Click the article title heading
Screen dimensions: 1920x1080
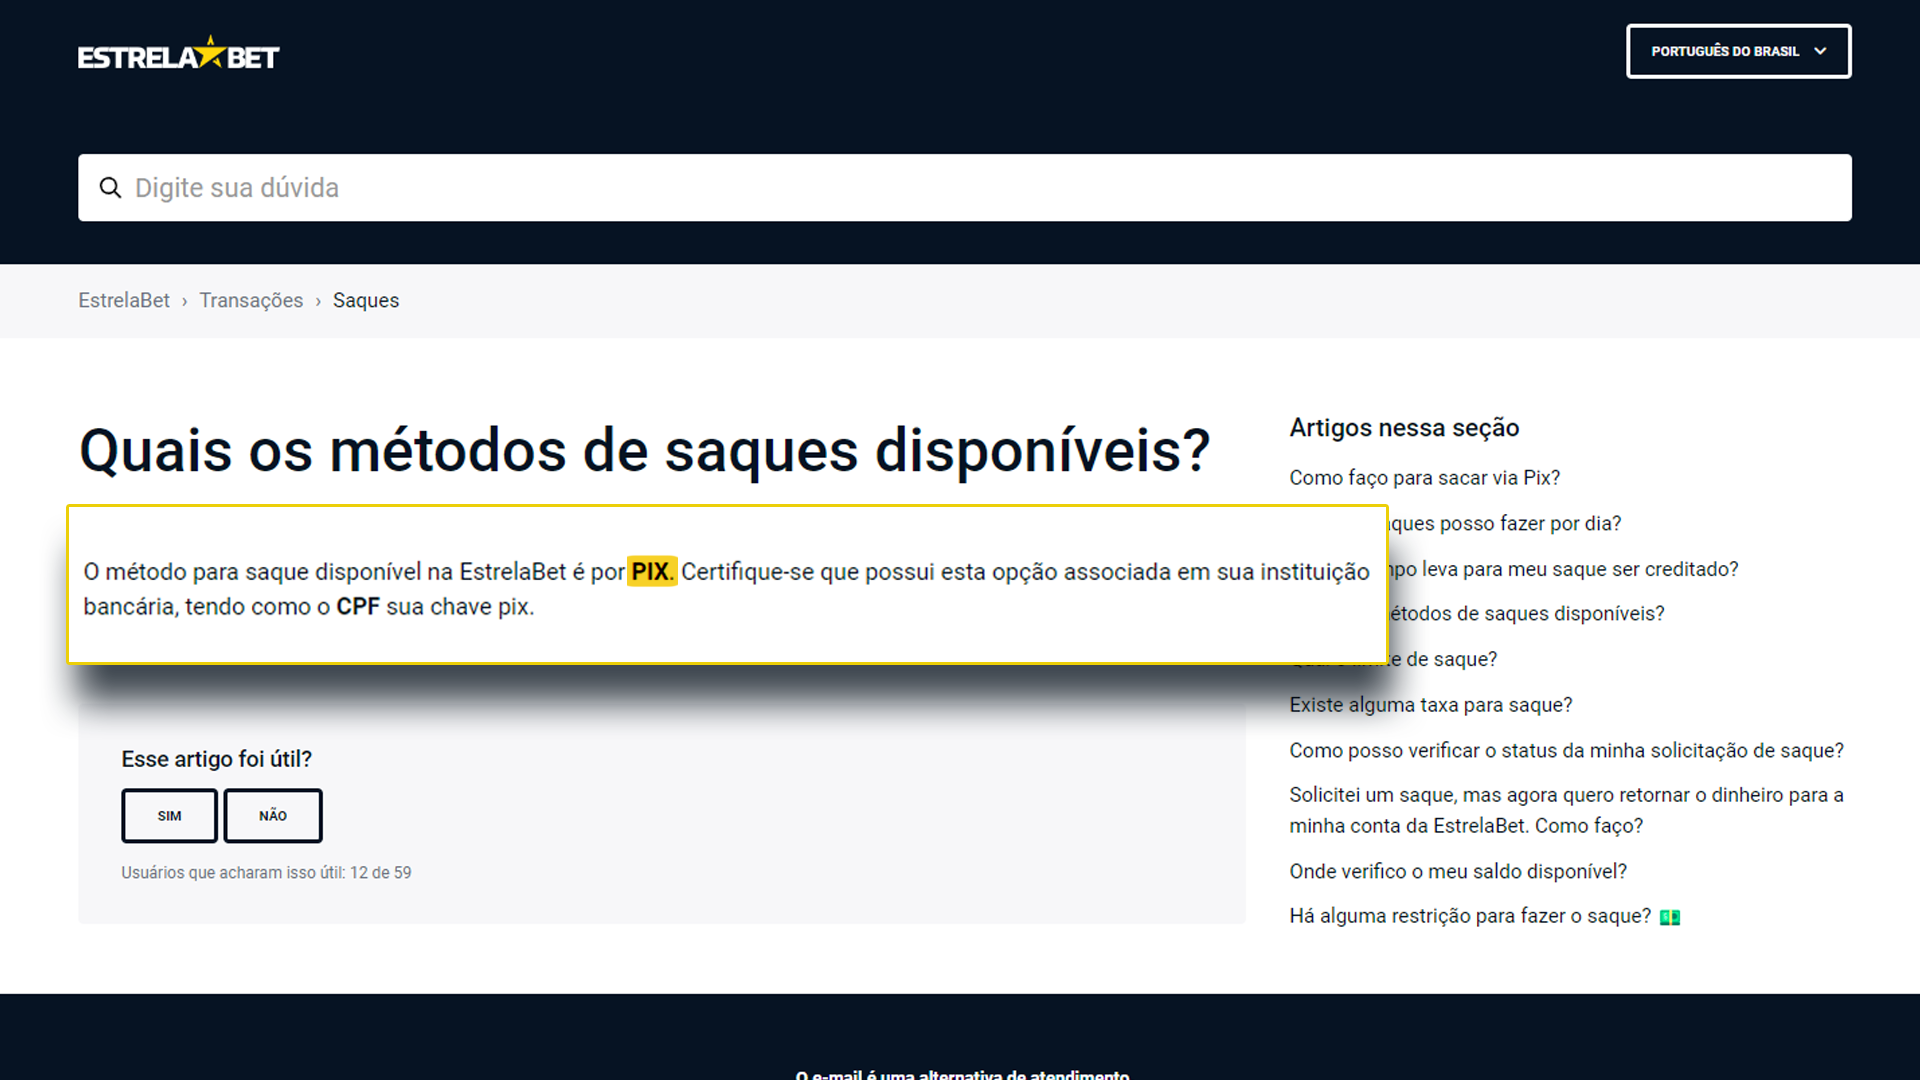pos(644,450)
